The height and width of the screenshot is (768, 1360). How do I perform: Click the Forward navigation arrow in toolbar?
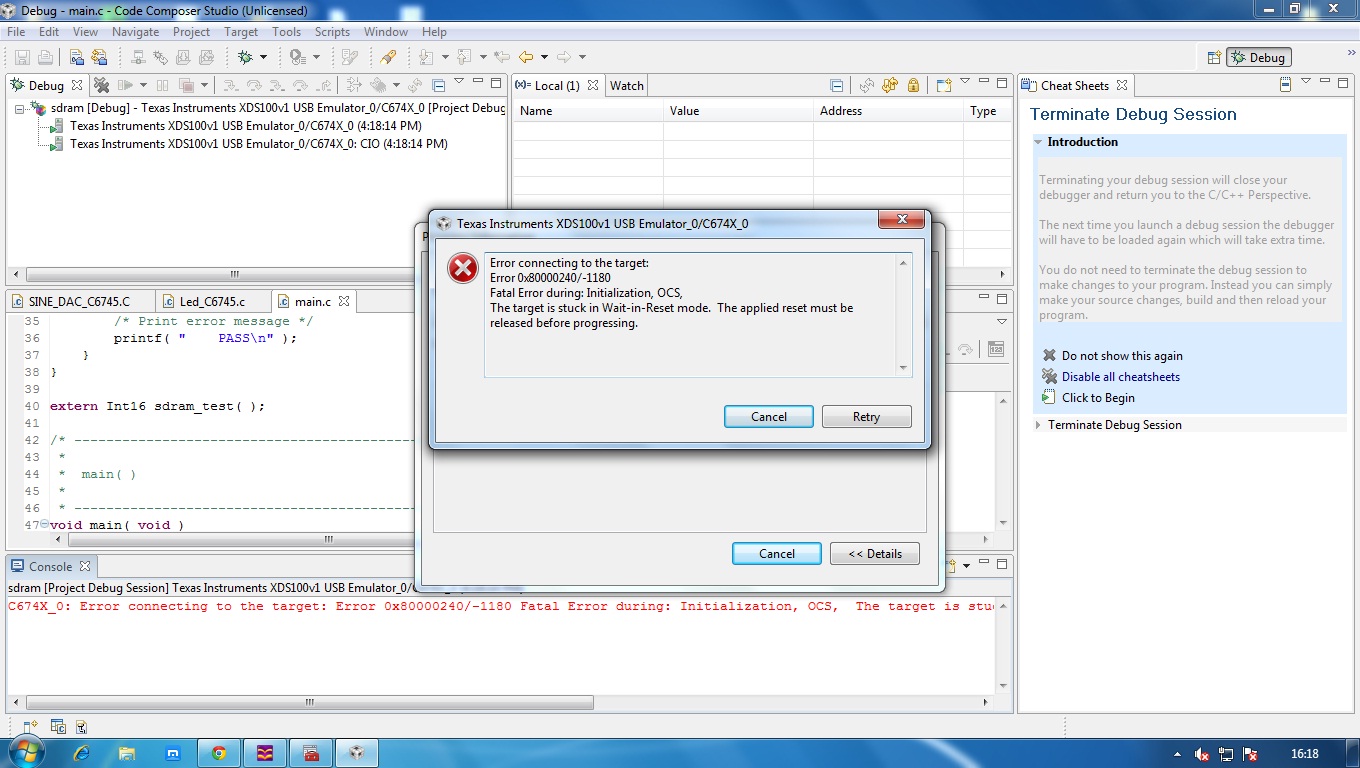(x=564, y=58)
